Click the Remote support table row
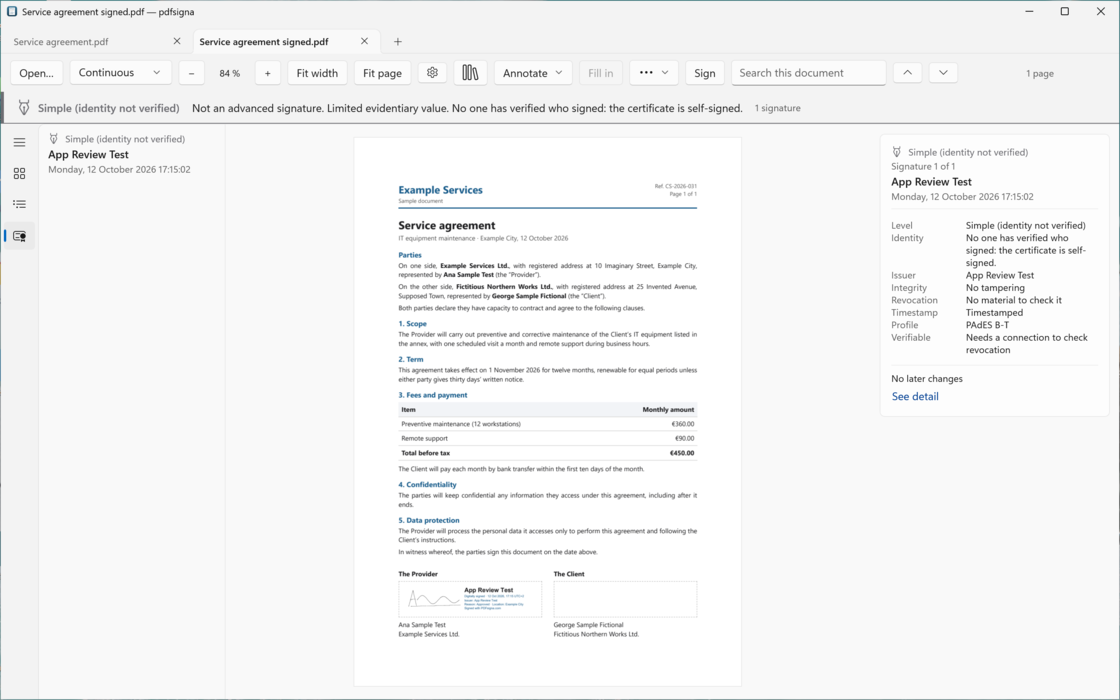Screen dimensions: 1120x700 click(x=547, y=439)
